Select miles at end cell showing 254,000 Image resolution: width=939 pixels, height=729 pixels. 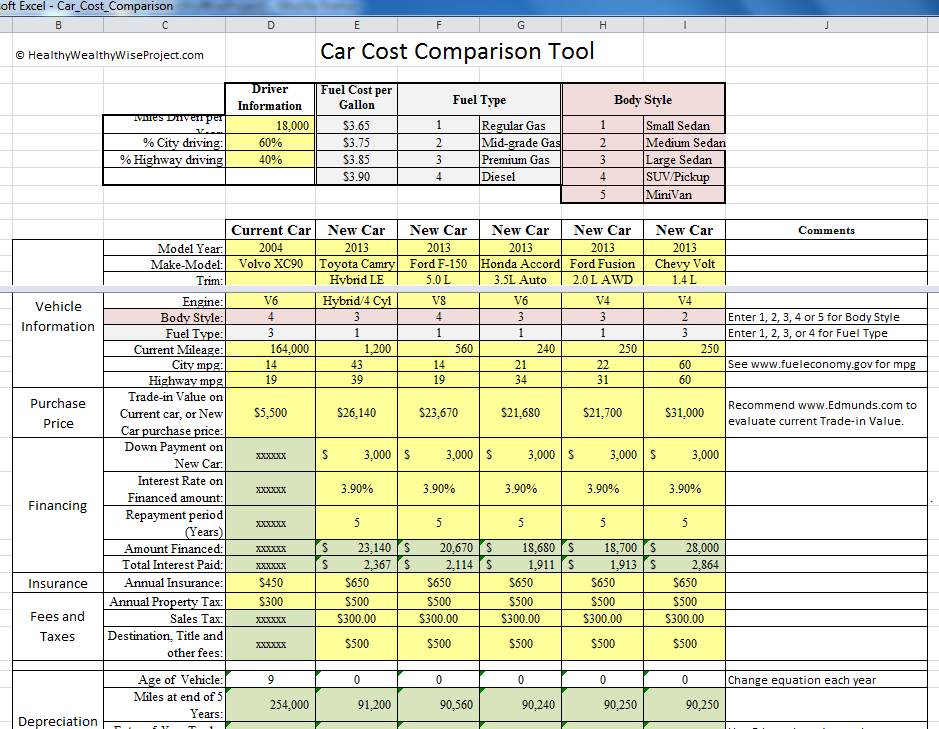coord(271,705)
